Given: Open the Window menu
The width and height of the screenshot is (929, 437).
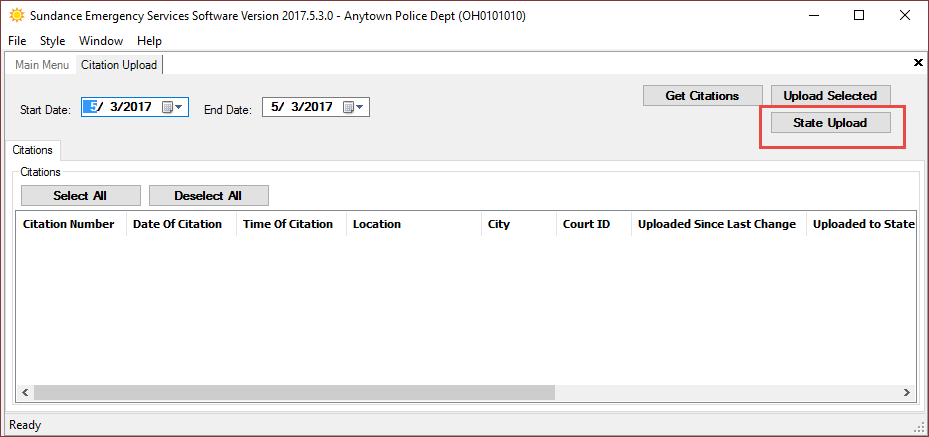Looking at the screenshot, I should [101, 41].
